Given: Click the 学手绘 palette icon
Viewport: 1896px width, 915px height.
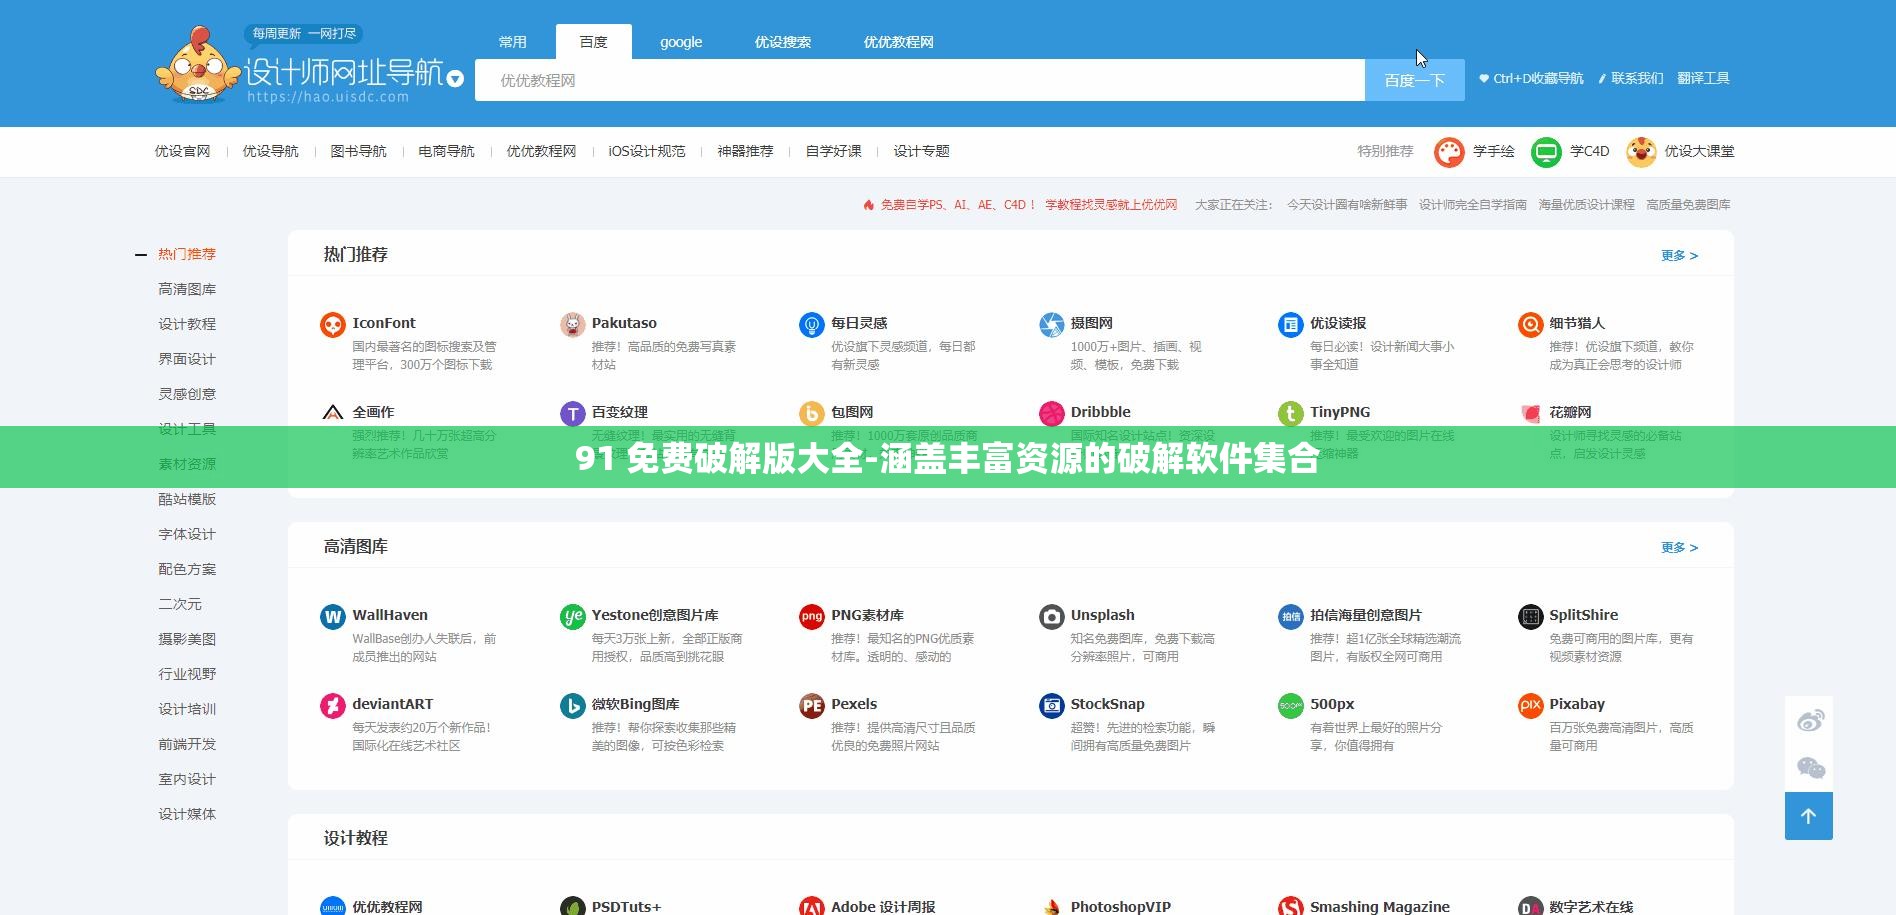Looking at the screenshot, I should coord(1448,151).
